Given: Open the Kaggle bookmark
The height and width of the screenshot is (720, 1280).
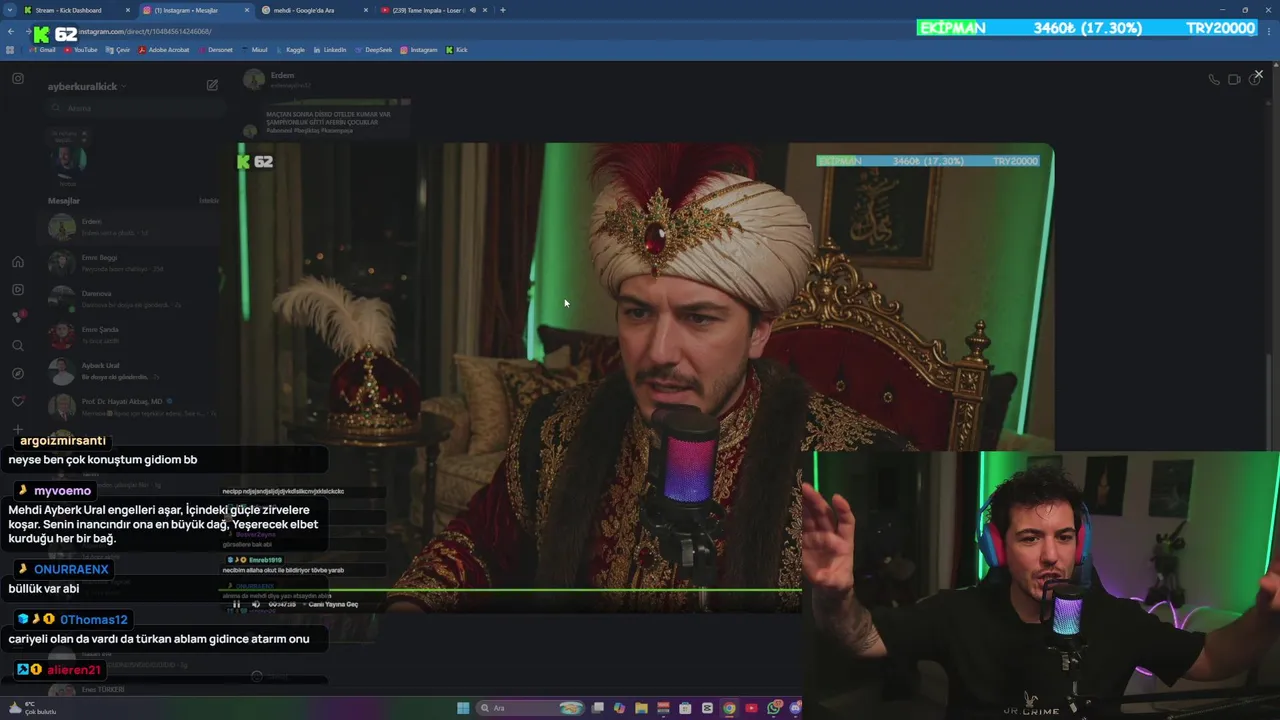Looking at the screenshot, I should (x=289, y=49).
